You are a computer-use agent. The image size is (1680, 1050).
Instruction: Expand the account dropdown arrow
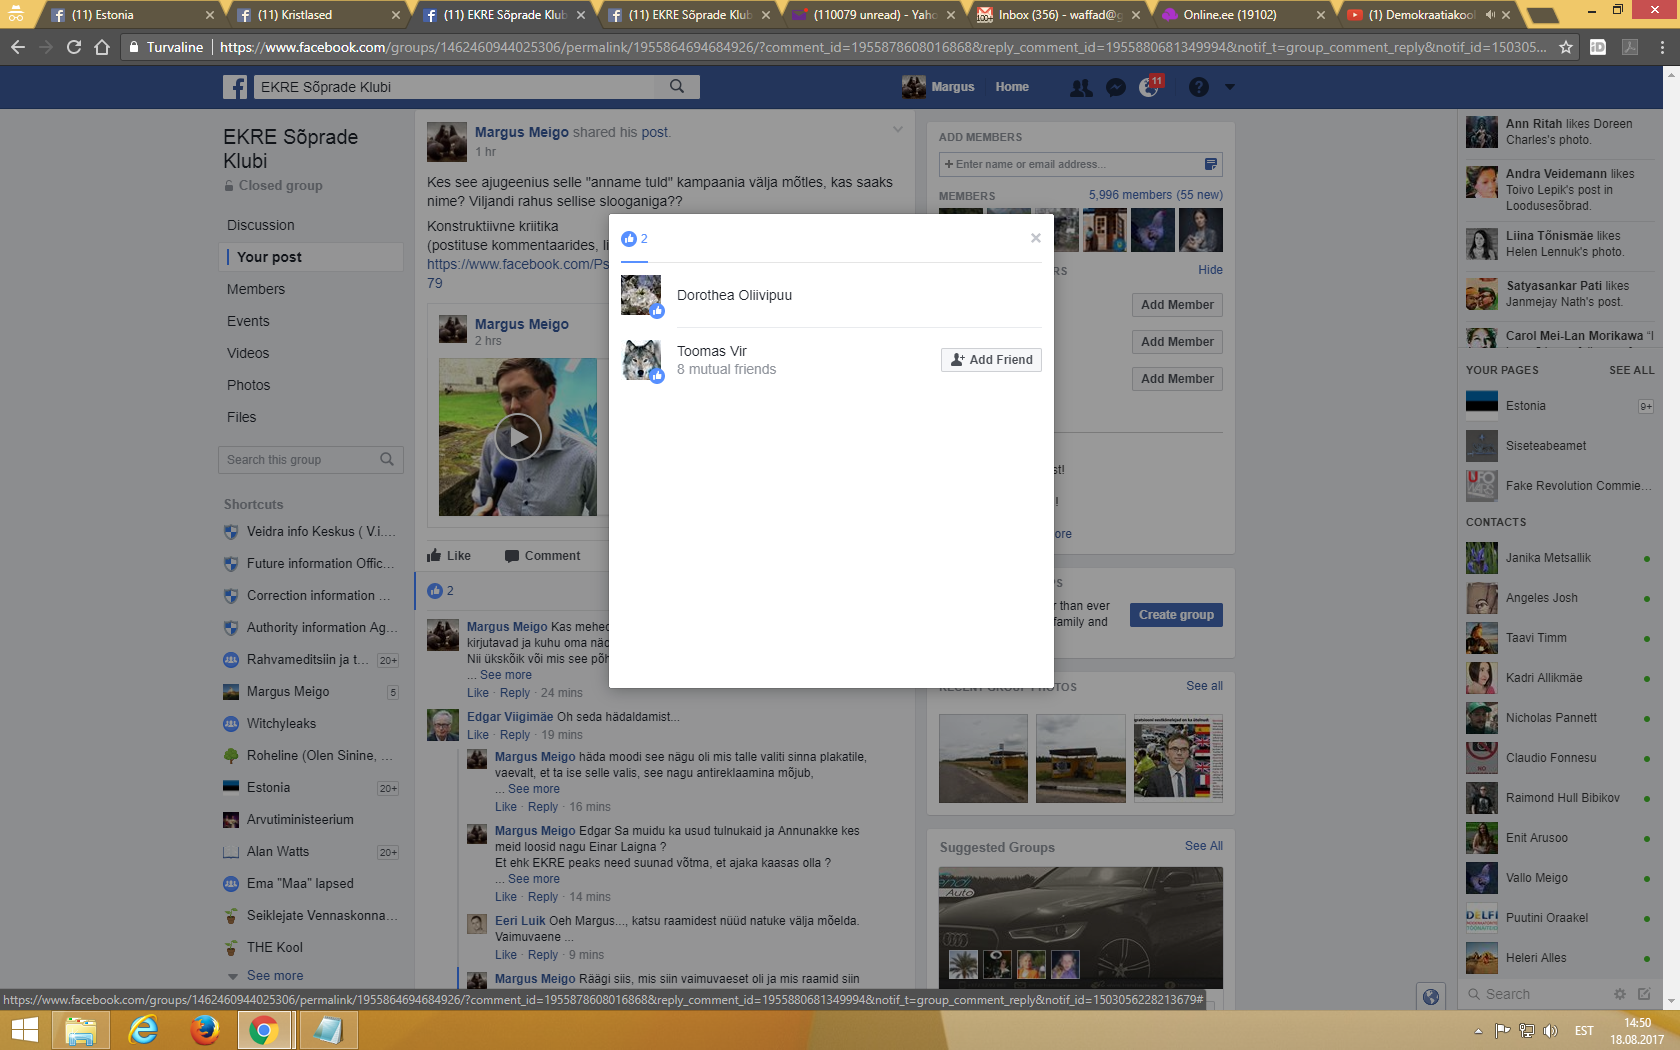[1230, 88]
